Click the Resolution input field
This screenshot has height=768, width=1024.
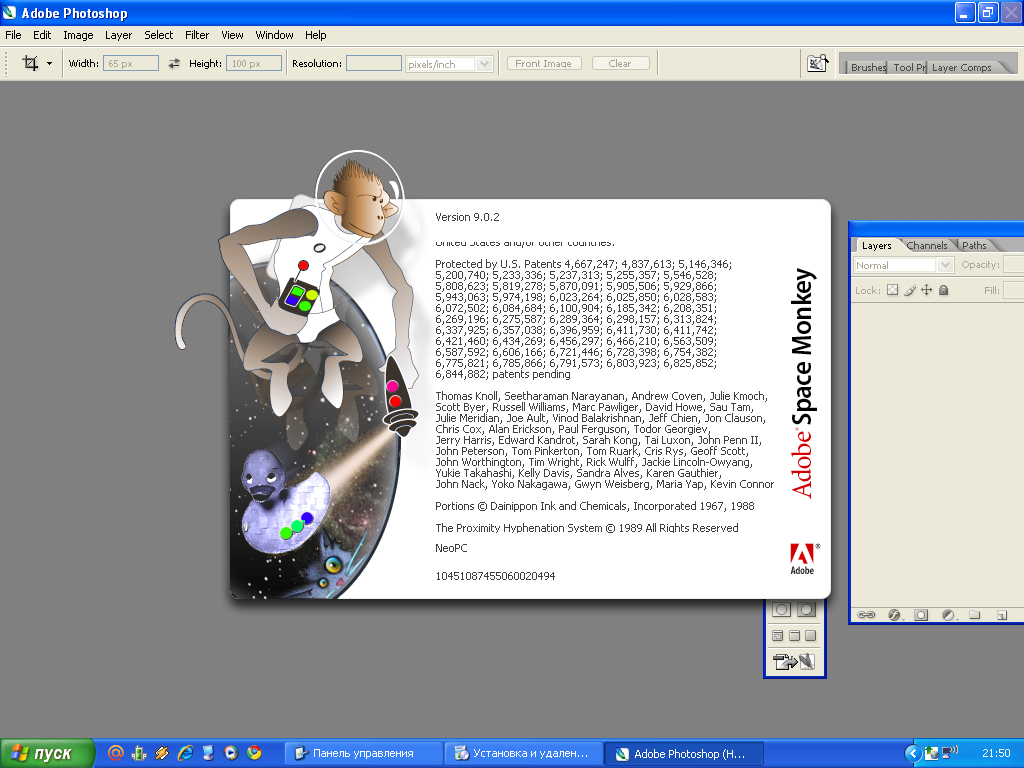click(x=374, y=63)
